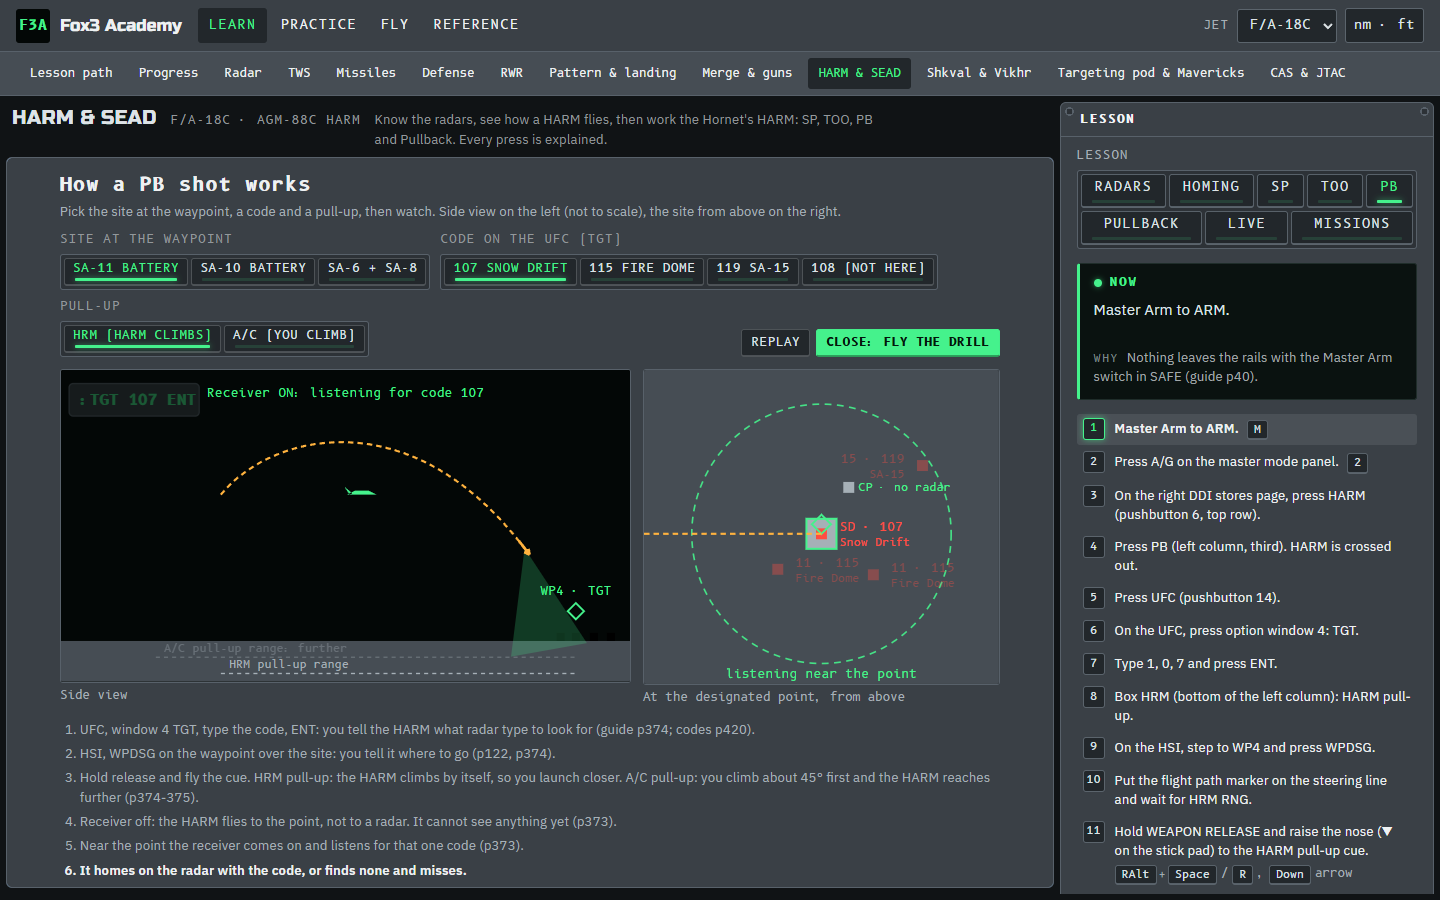Viewport: 1440px width, 900px height.
Task: Open the HOMING lesson tab
Action: 1211,189
